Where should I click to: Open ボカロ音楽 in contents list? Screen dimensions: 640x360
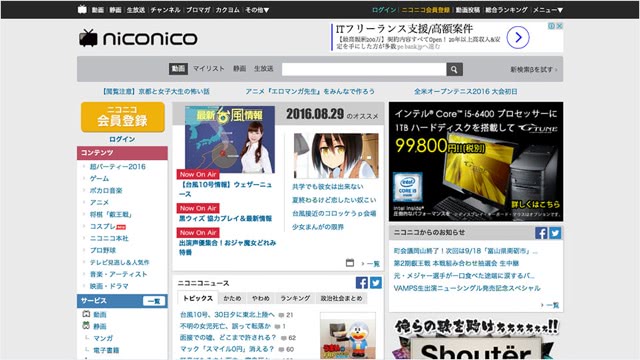106,190
